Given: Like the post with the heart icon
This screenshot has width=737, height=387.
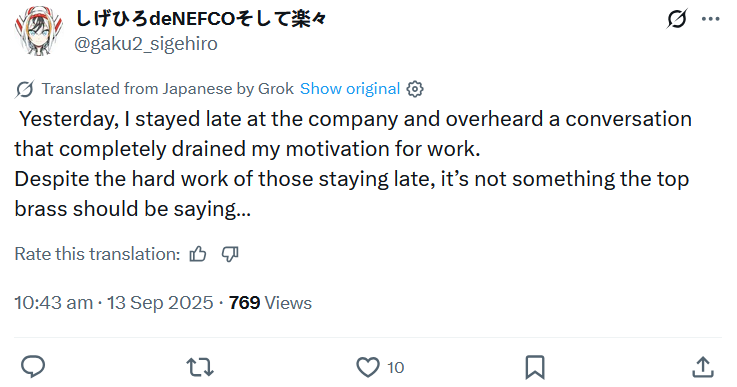Looking at the screenshot, I should click(368, 367).
